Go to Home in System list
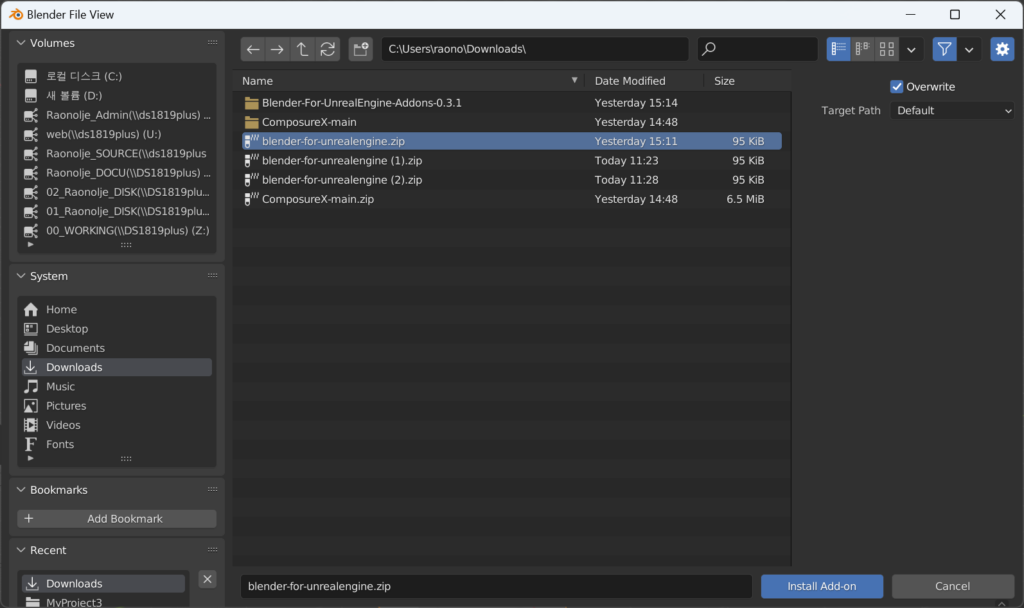 click(x=117, y=310)
